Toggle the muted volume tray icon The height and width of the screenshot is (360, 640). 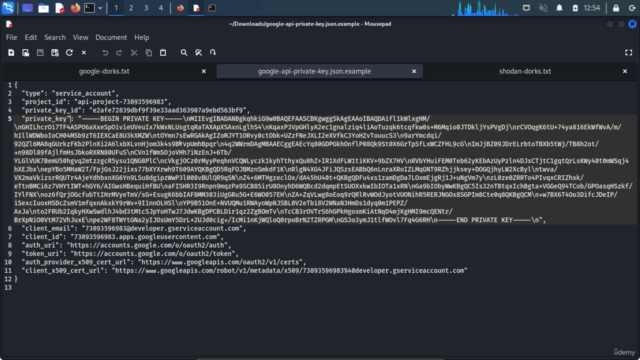click(543, 8)
